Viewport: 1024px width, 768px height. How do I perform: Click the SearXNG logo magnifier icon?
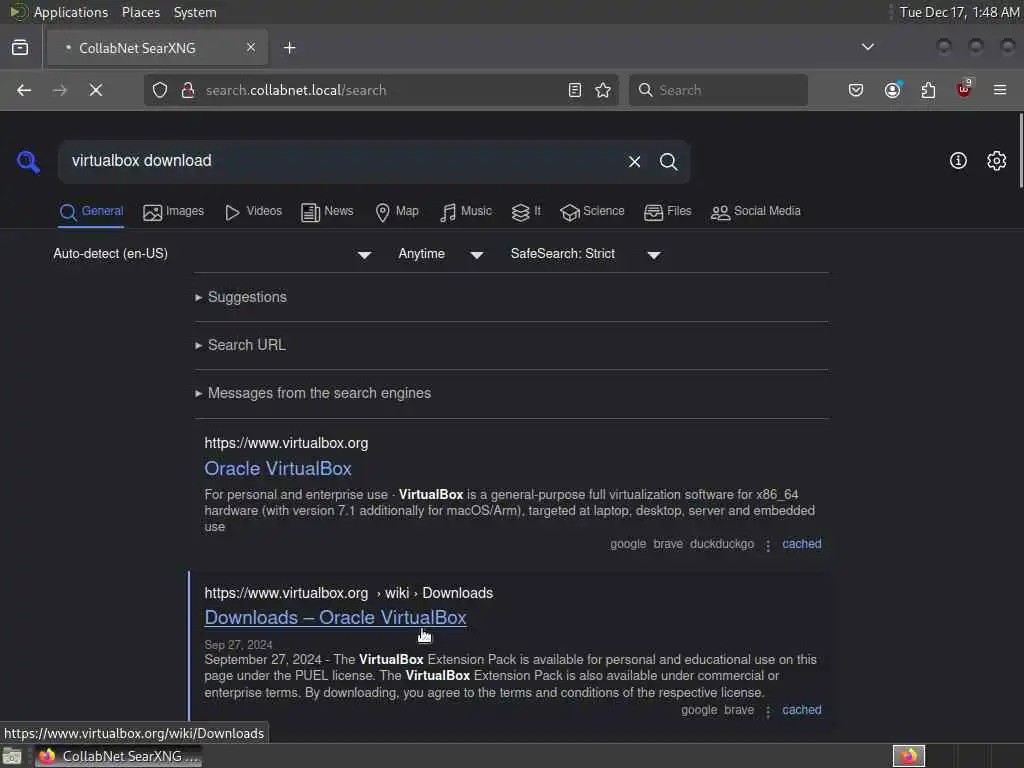[x=28, y=161]
